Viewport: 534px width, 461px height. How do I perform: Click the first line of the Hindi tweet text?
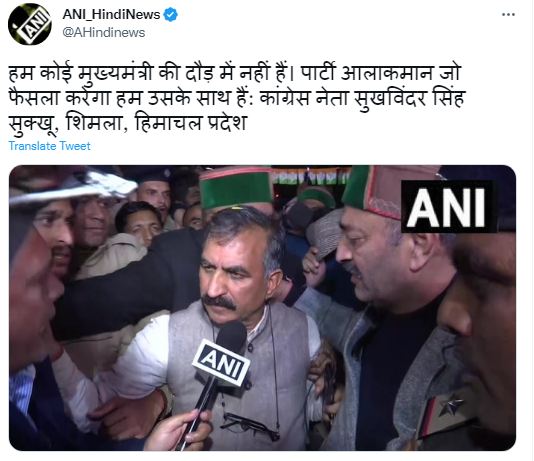pos(235,73)
